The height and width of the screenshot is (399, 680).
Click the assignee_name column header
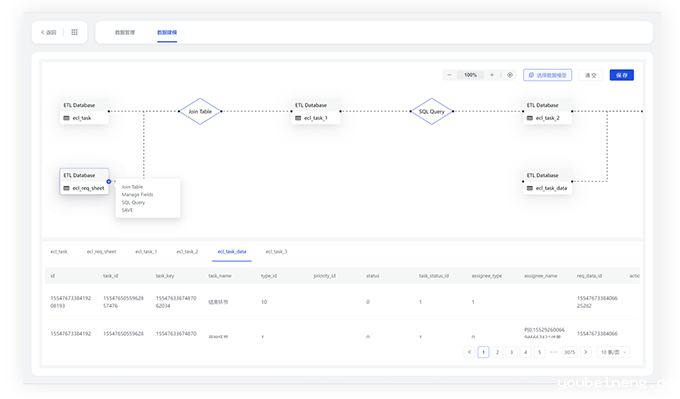(541, 276)
